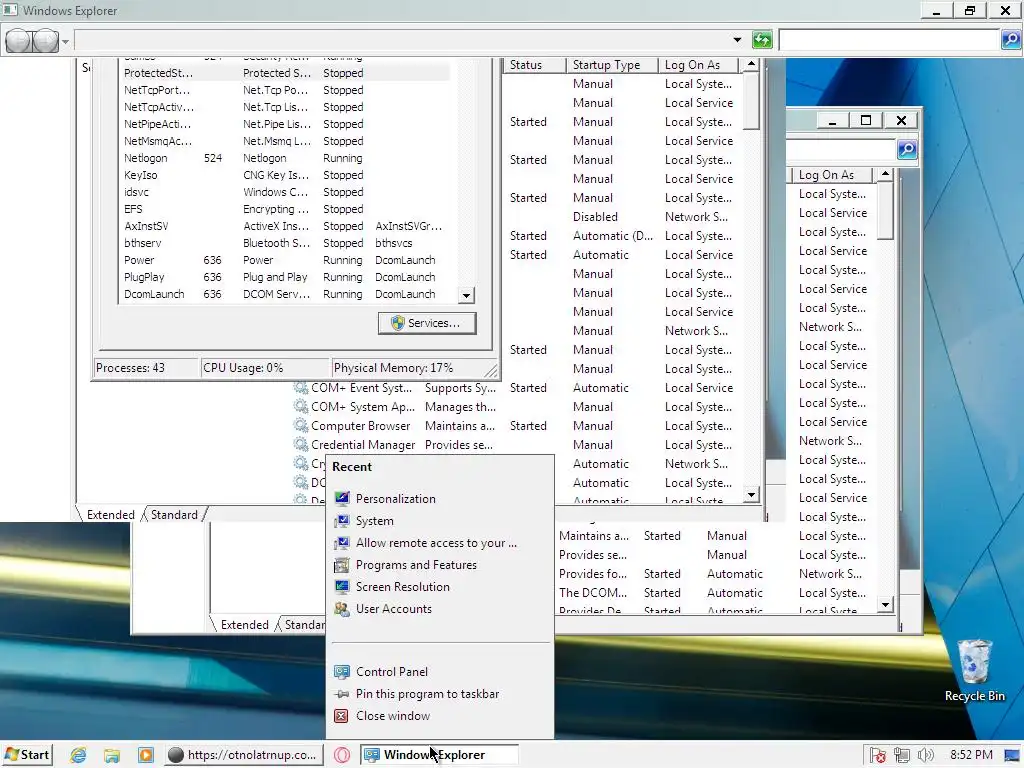This screenshot has width=1024, height=768.
Task: Click the network icon in system tray
Action: [902, 756]
